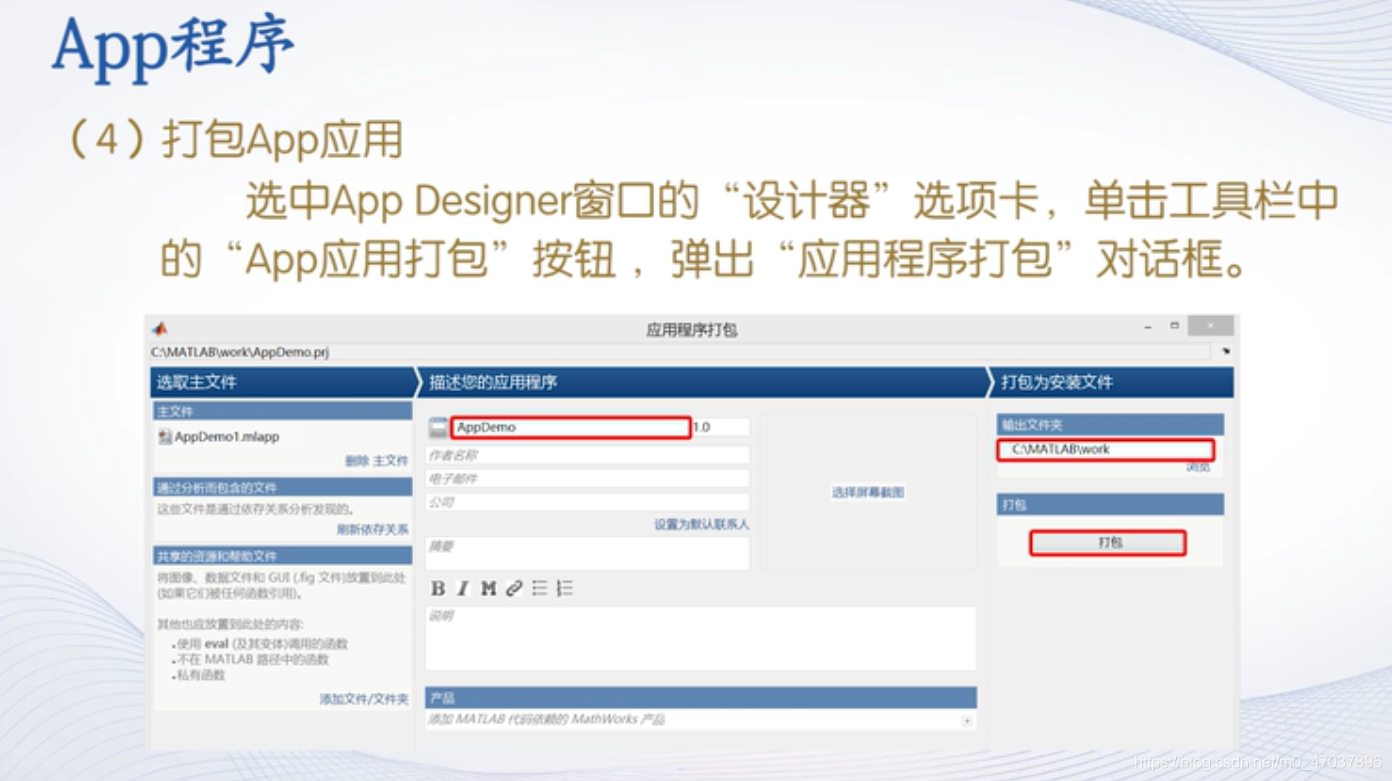Viewport: 1392px width, 781px height.
Task: Click the plus icon in the 产品 row
Action: pyautogui.click(x=967, y=720)
